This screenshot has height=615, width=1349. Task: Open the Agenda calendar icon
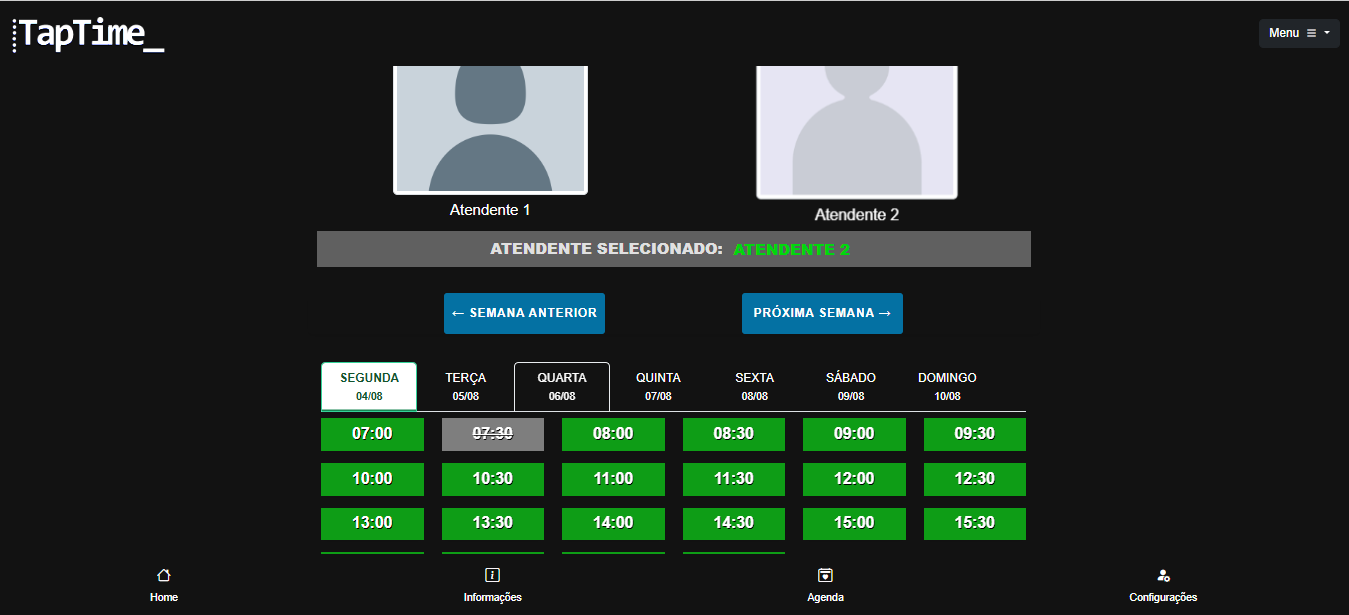coord(825,574)
